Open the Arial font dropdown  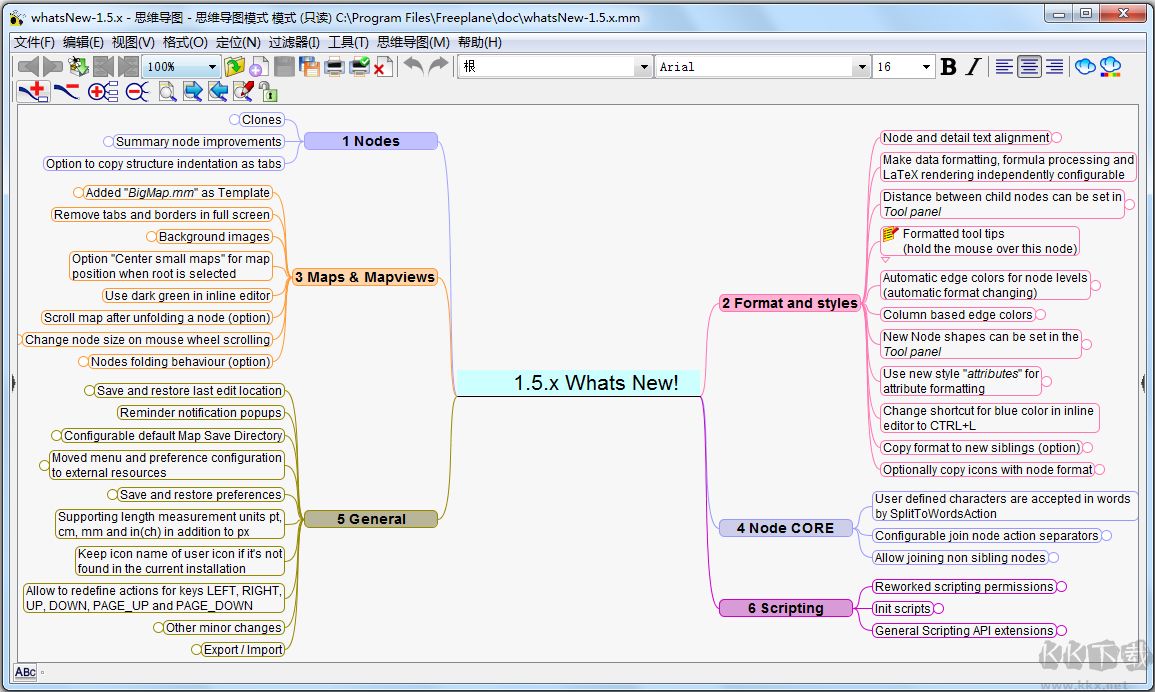click(x=861, y=67)
